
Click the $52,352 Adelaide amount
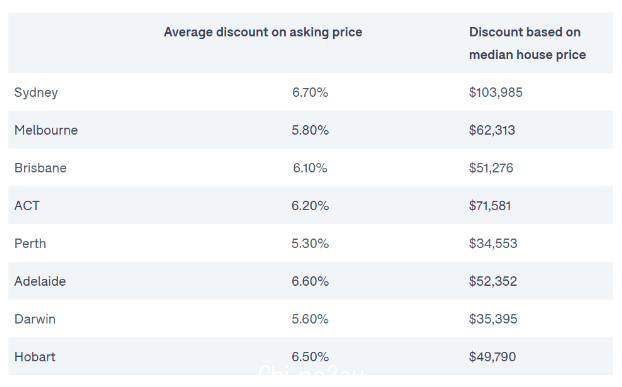coord(493,281)
